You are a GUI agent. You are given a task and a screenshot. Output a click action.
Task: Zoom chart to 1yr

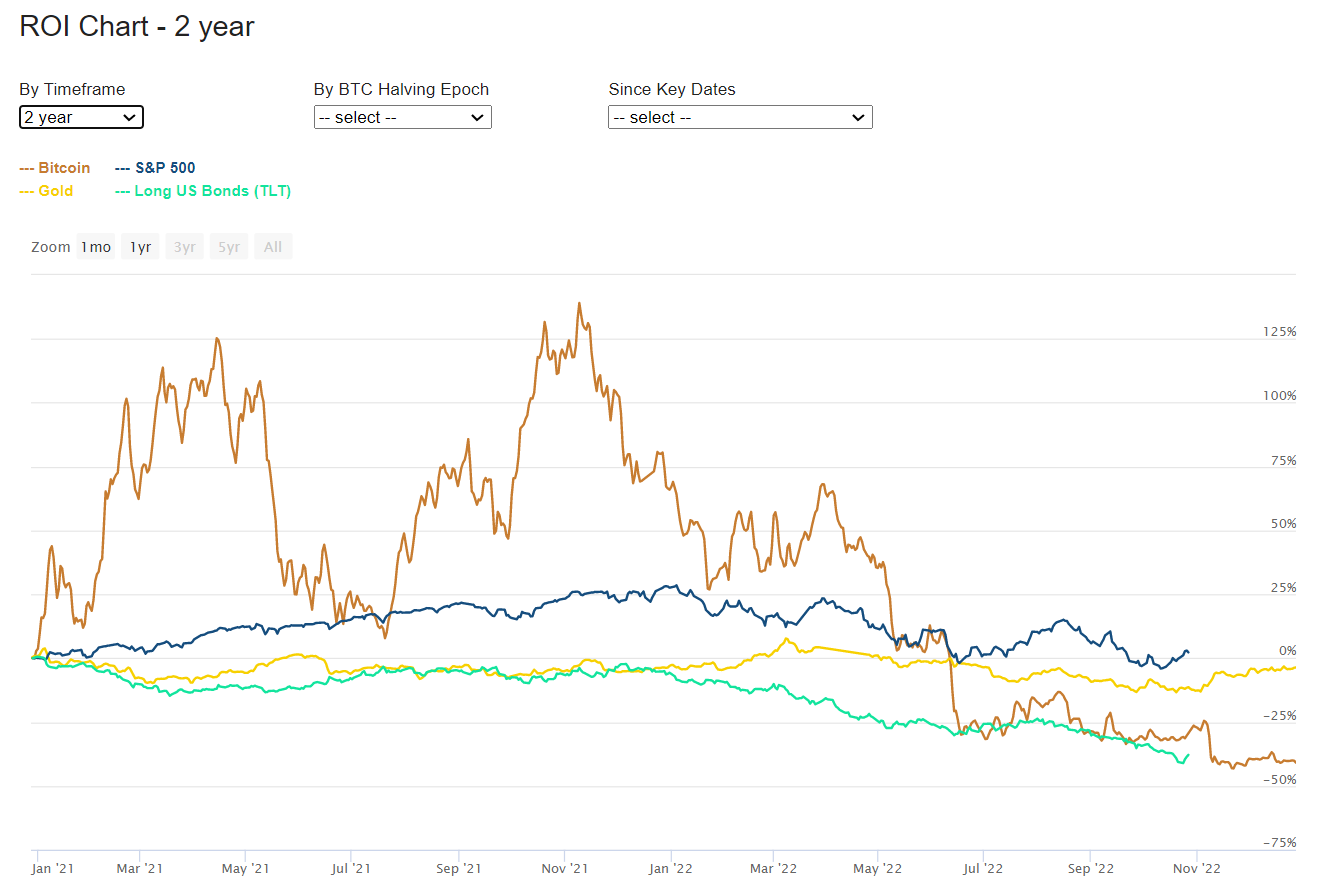click(x=140, y=247)
